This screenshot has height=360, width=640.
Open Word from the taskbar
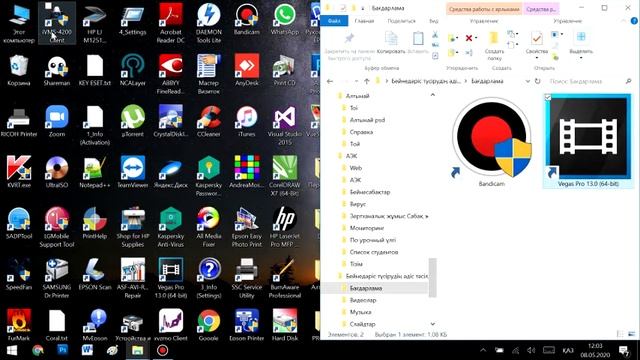87,350
